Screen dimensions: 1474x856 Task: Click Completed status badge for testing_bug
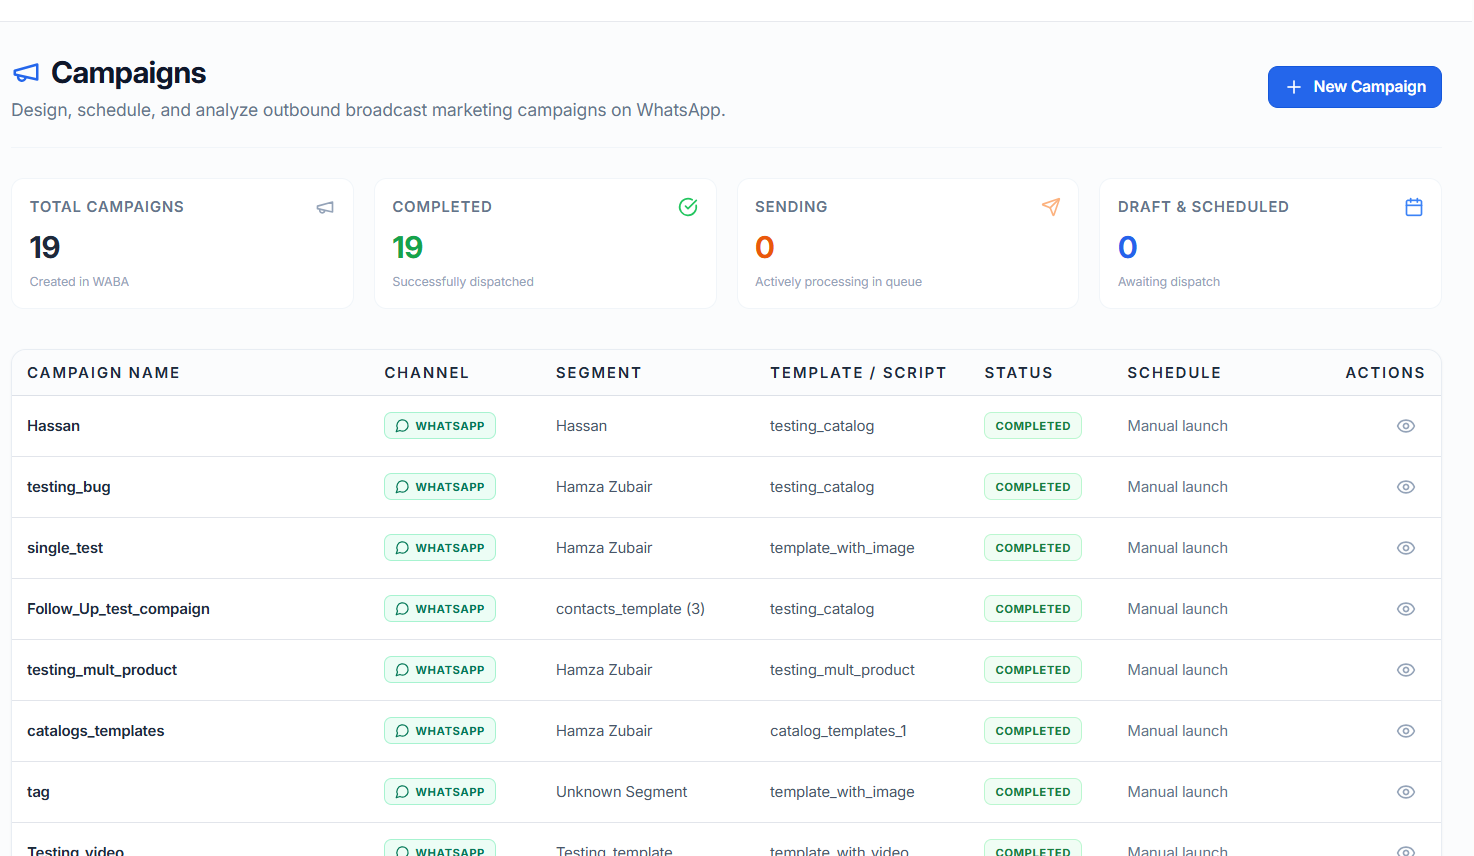click(1033, 487)
